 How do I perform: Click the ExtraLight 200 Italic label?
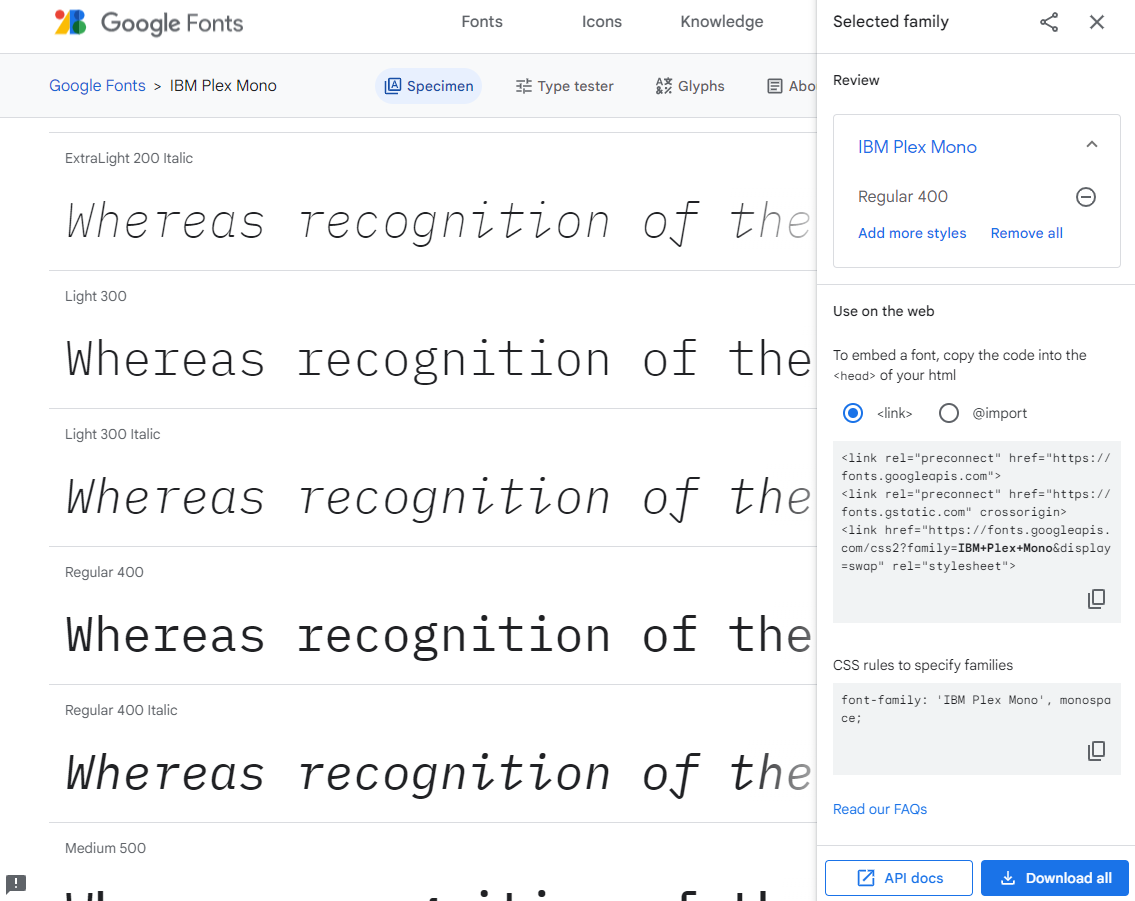coord(129,158)
